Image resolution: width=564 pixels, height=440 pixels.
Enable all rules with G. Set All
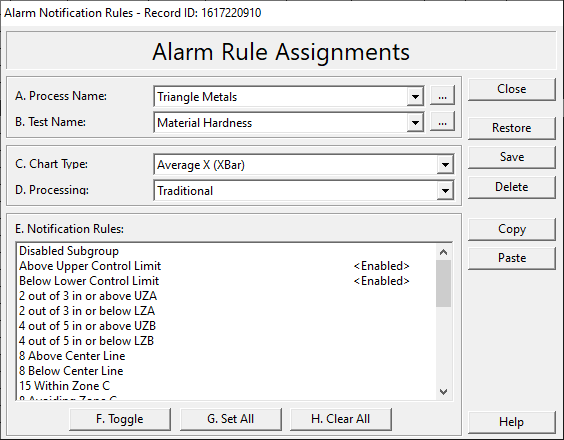tap(231, 419)
